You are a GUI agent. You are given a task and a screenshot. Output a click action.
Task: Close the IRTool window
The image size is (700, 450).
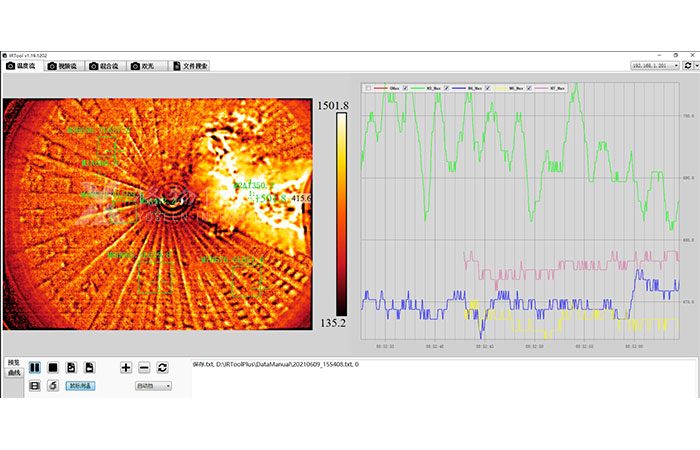coord(692,55)
